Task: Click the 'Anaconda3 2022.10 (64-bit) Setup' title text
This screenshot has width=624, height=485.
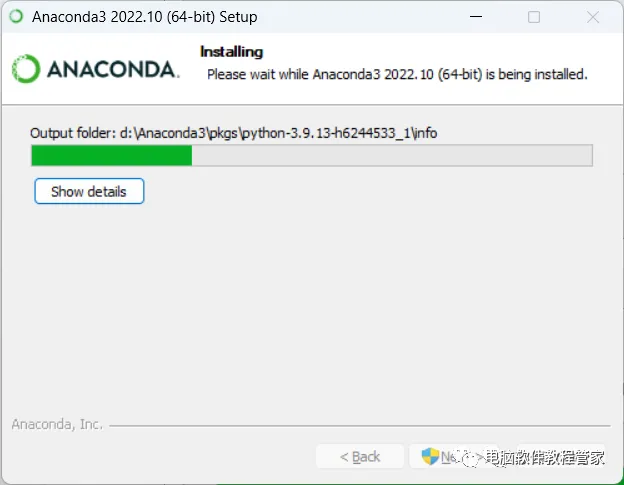Action: 145,17
